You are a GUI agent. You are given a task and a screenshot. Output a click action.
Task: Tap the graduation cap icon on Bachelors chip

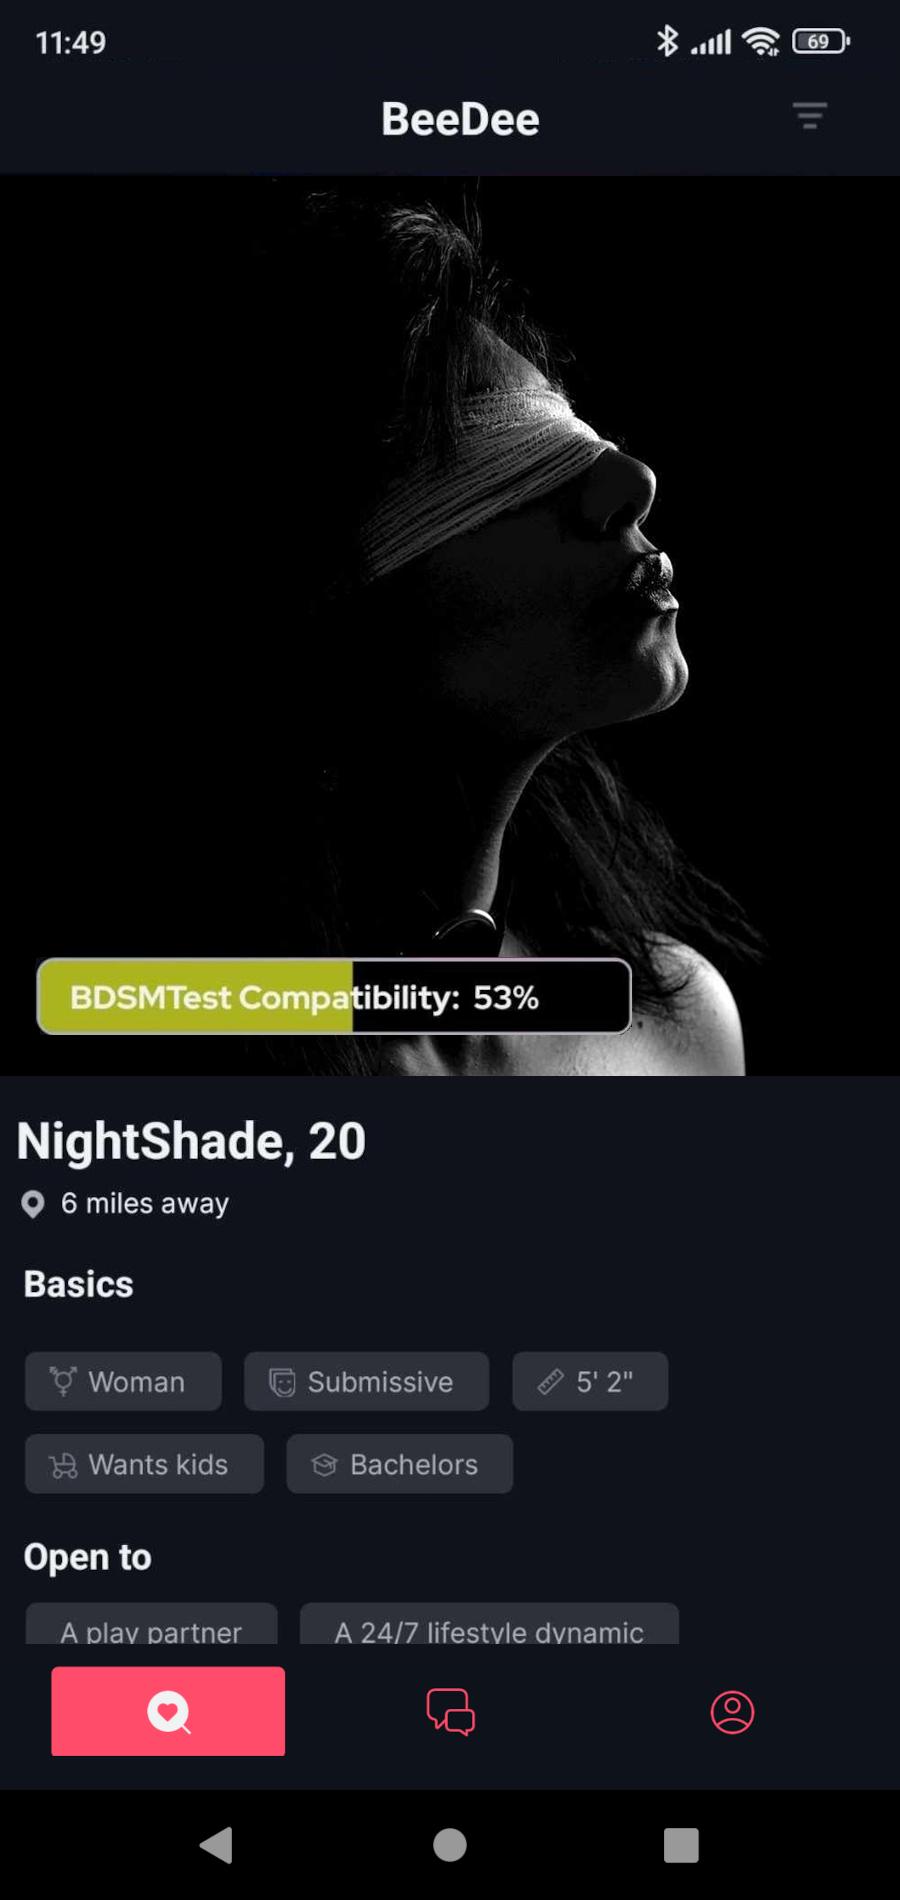click(x=324, y=1465)
